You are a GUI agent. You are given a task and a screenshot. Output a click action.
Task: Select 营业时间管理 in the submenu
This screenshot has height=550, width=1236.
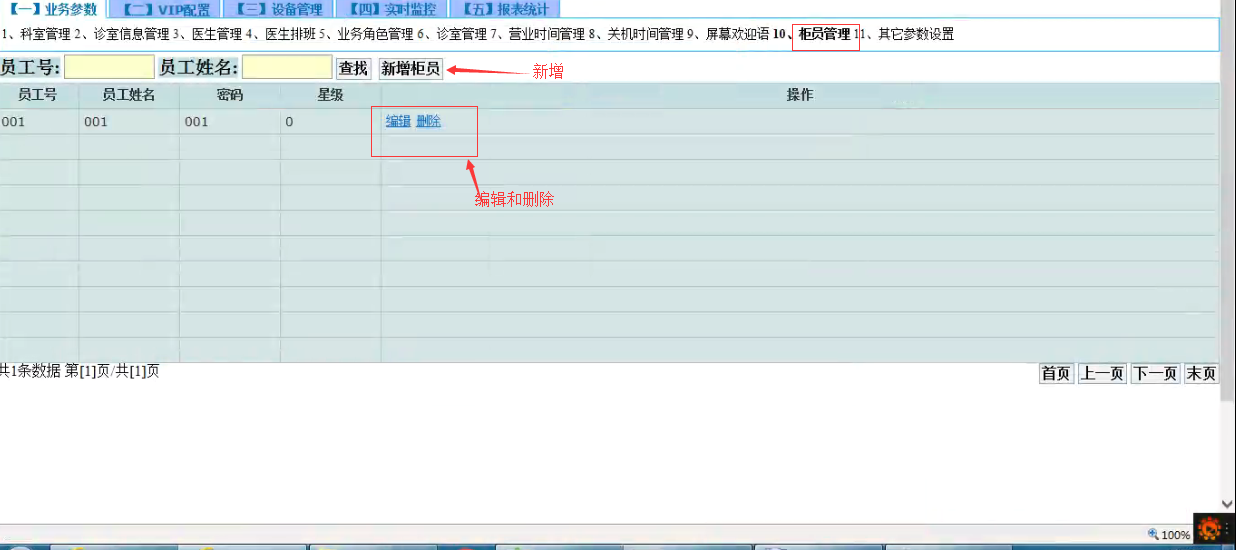pyautogui.click(x=546, y=34)
